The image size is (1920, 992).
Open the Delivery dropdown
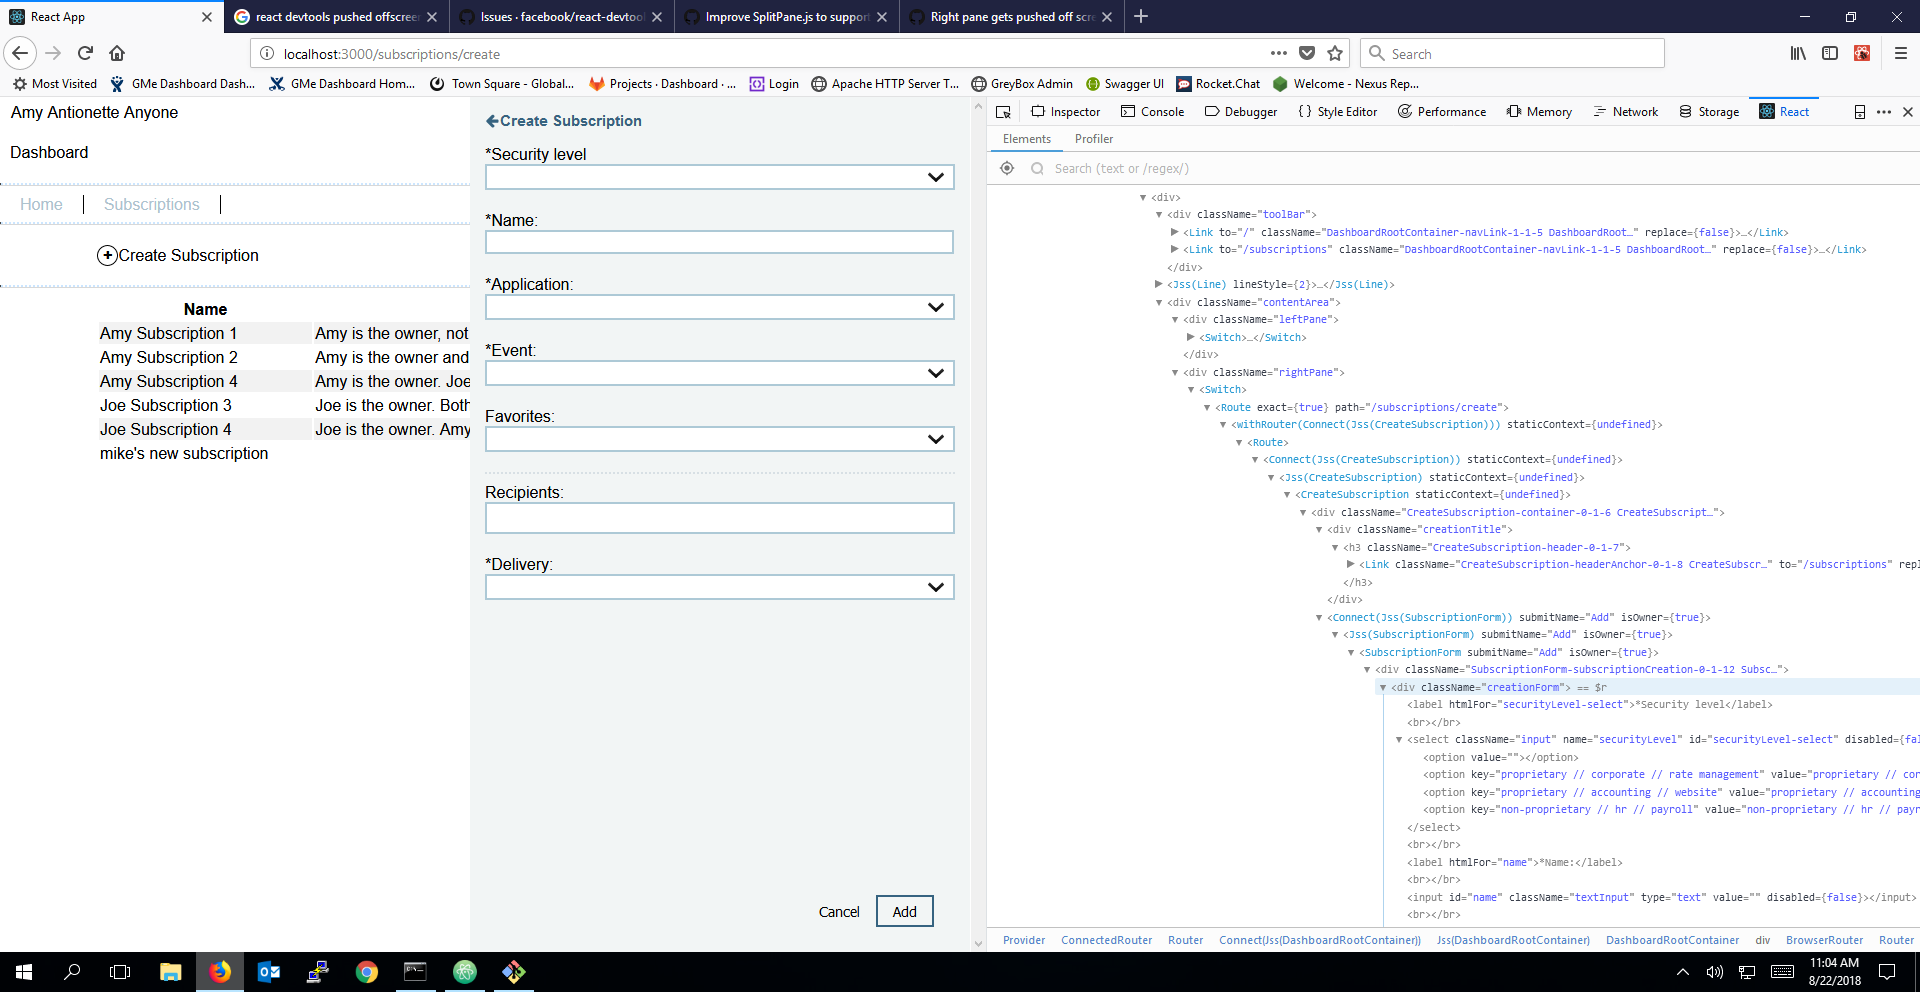click(720, 587)
